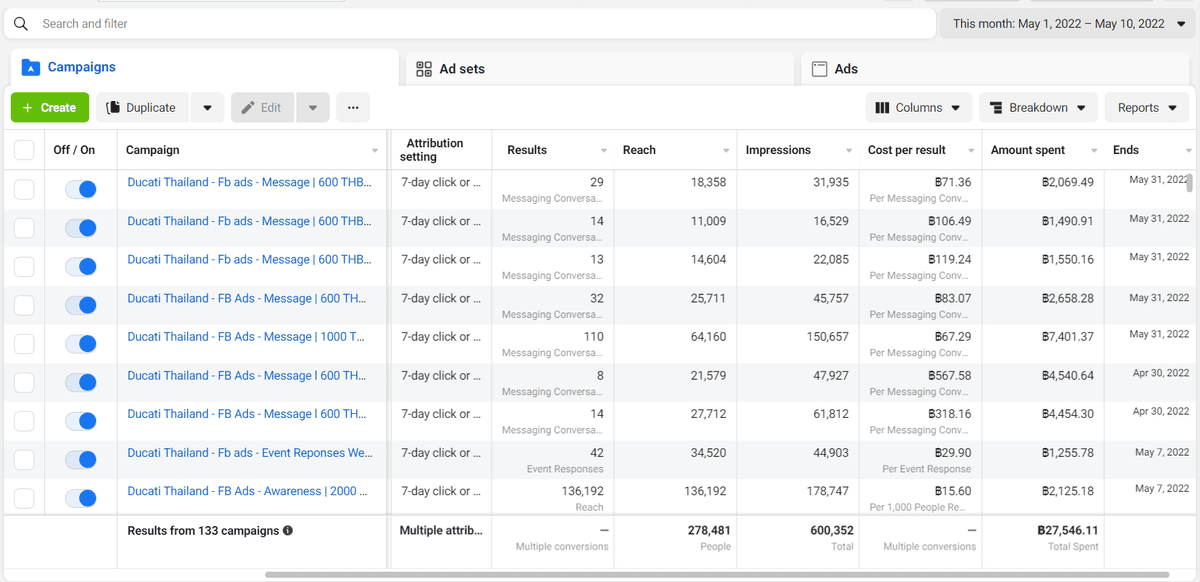Turn off the campaign with ฿1,550.16 spent
Screen dimensions: 1200x582
click(x=81, y=267)
